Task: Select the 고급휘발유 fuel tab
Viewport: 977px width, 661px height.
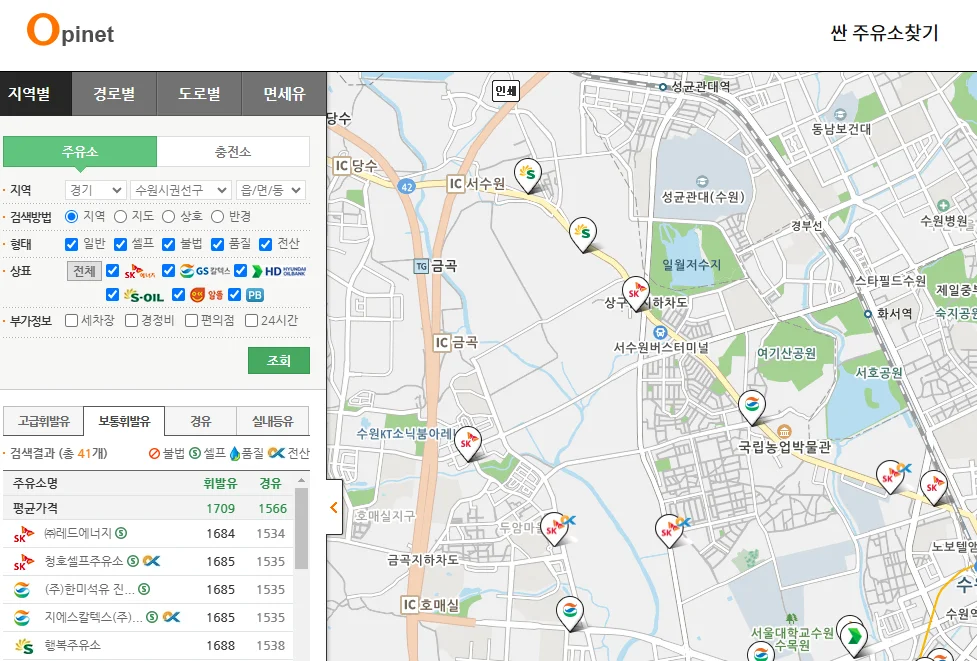Action: pos(44,421)
